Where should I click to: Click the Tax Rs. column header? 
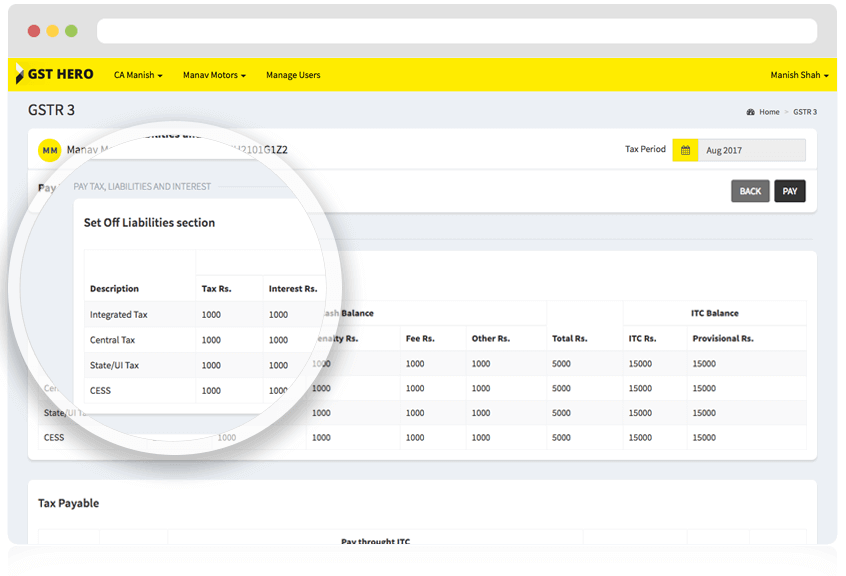(216, 289)
